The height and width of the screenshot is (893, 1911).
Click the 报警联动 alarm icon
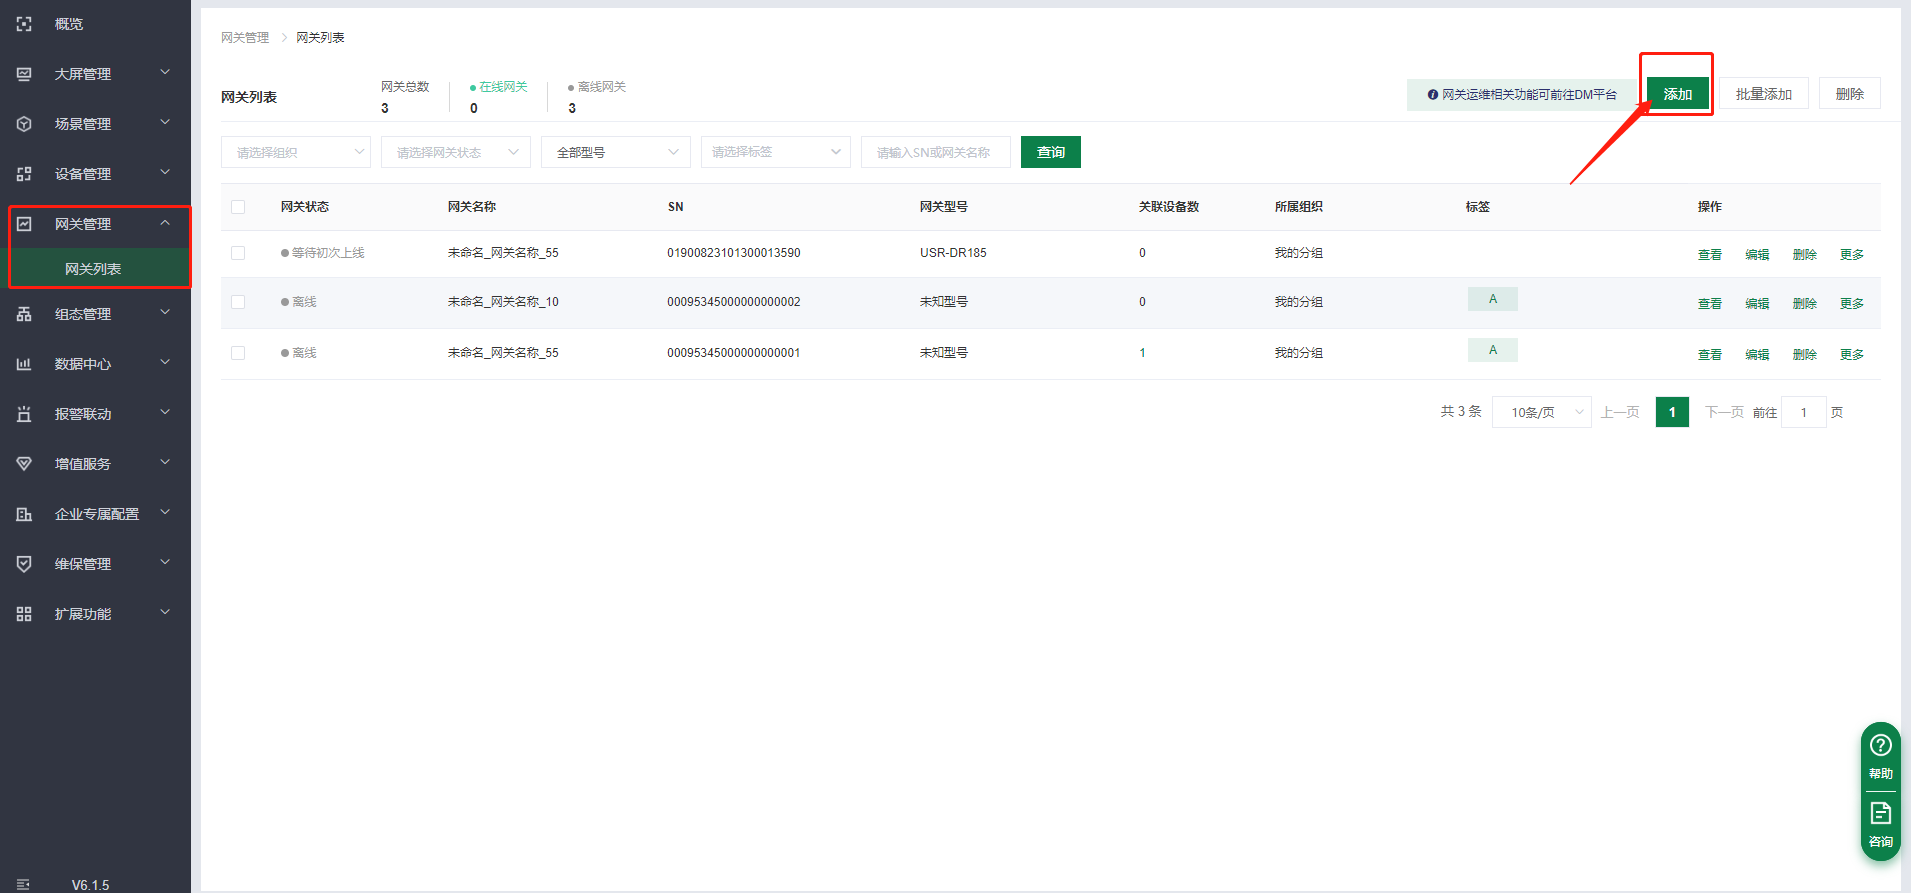(24, 414)
